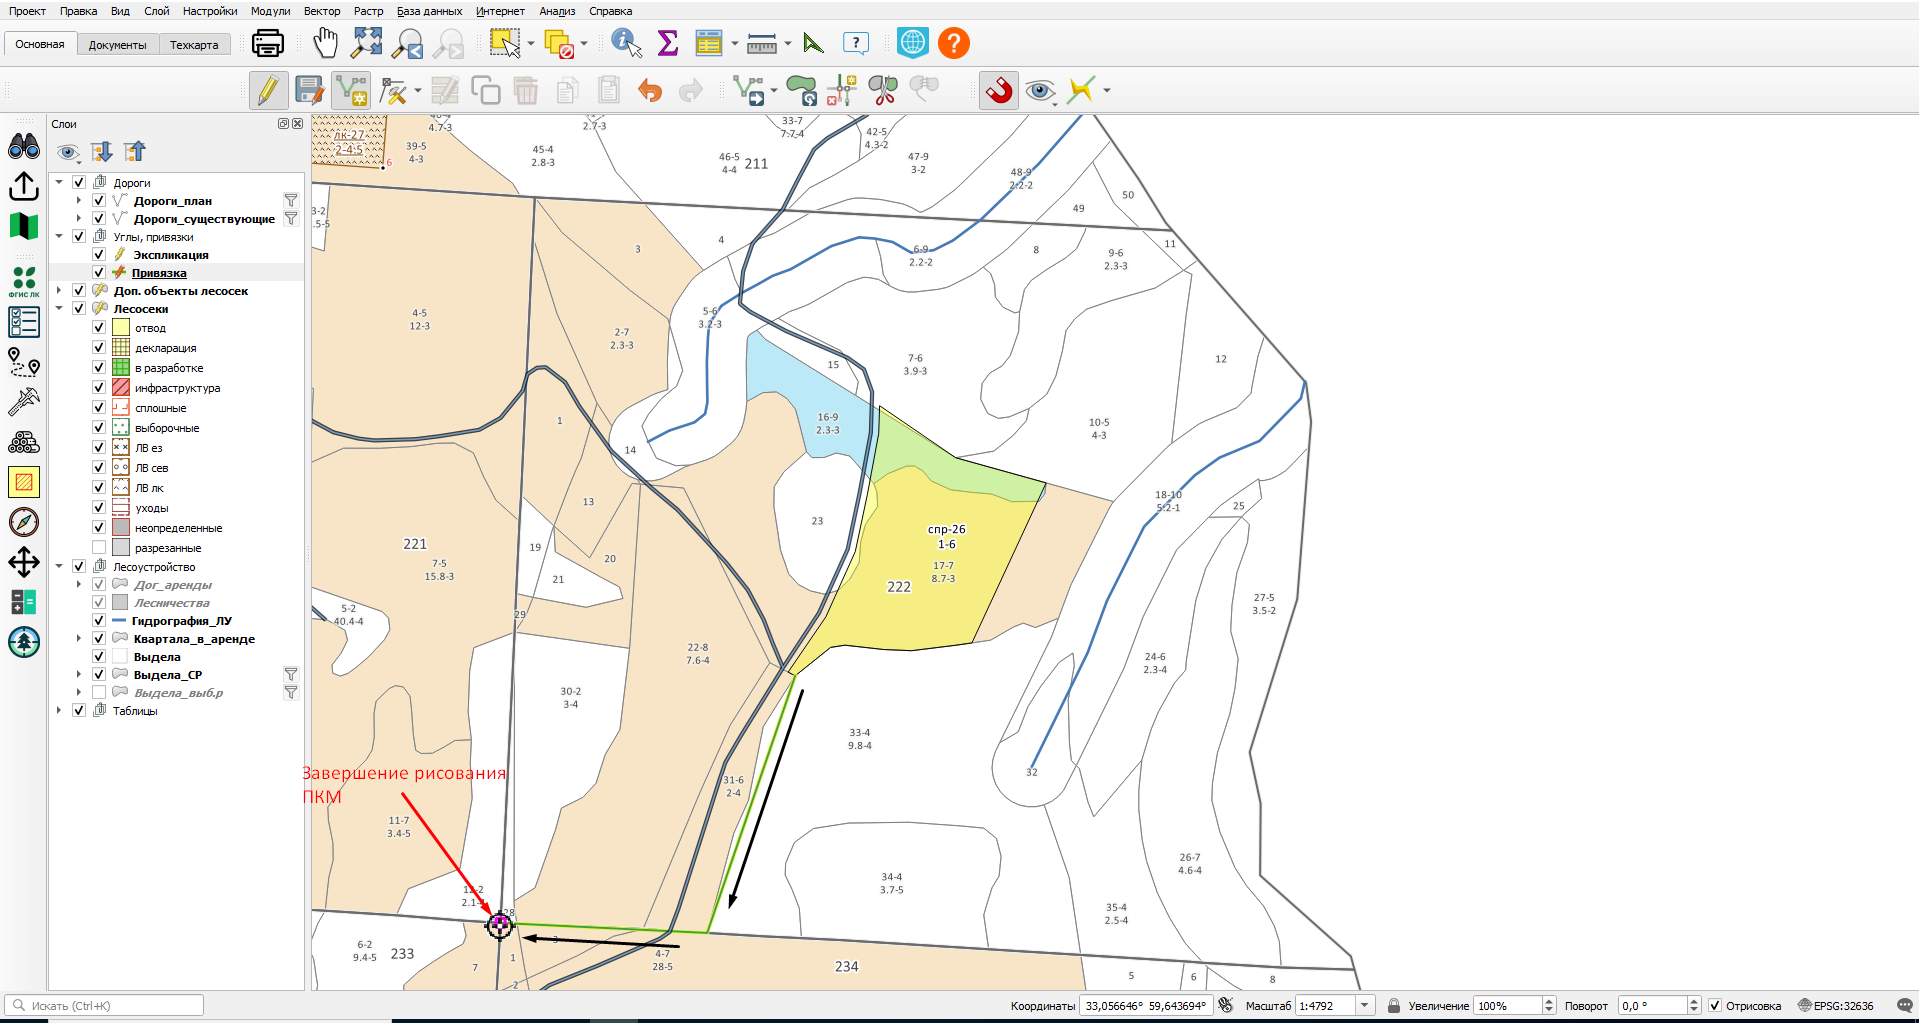The image size is (1919, 1023).
Task: Open the Слой menu
Action: [x=157, y=11]
